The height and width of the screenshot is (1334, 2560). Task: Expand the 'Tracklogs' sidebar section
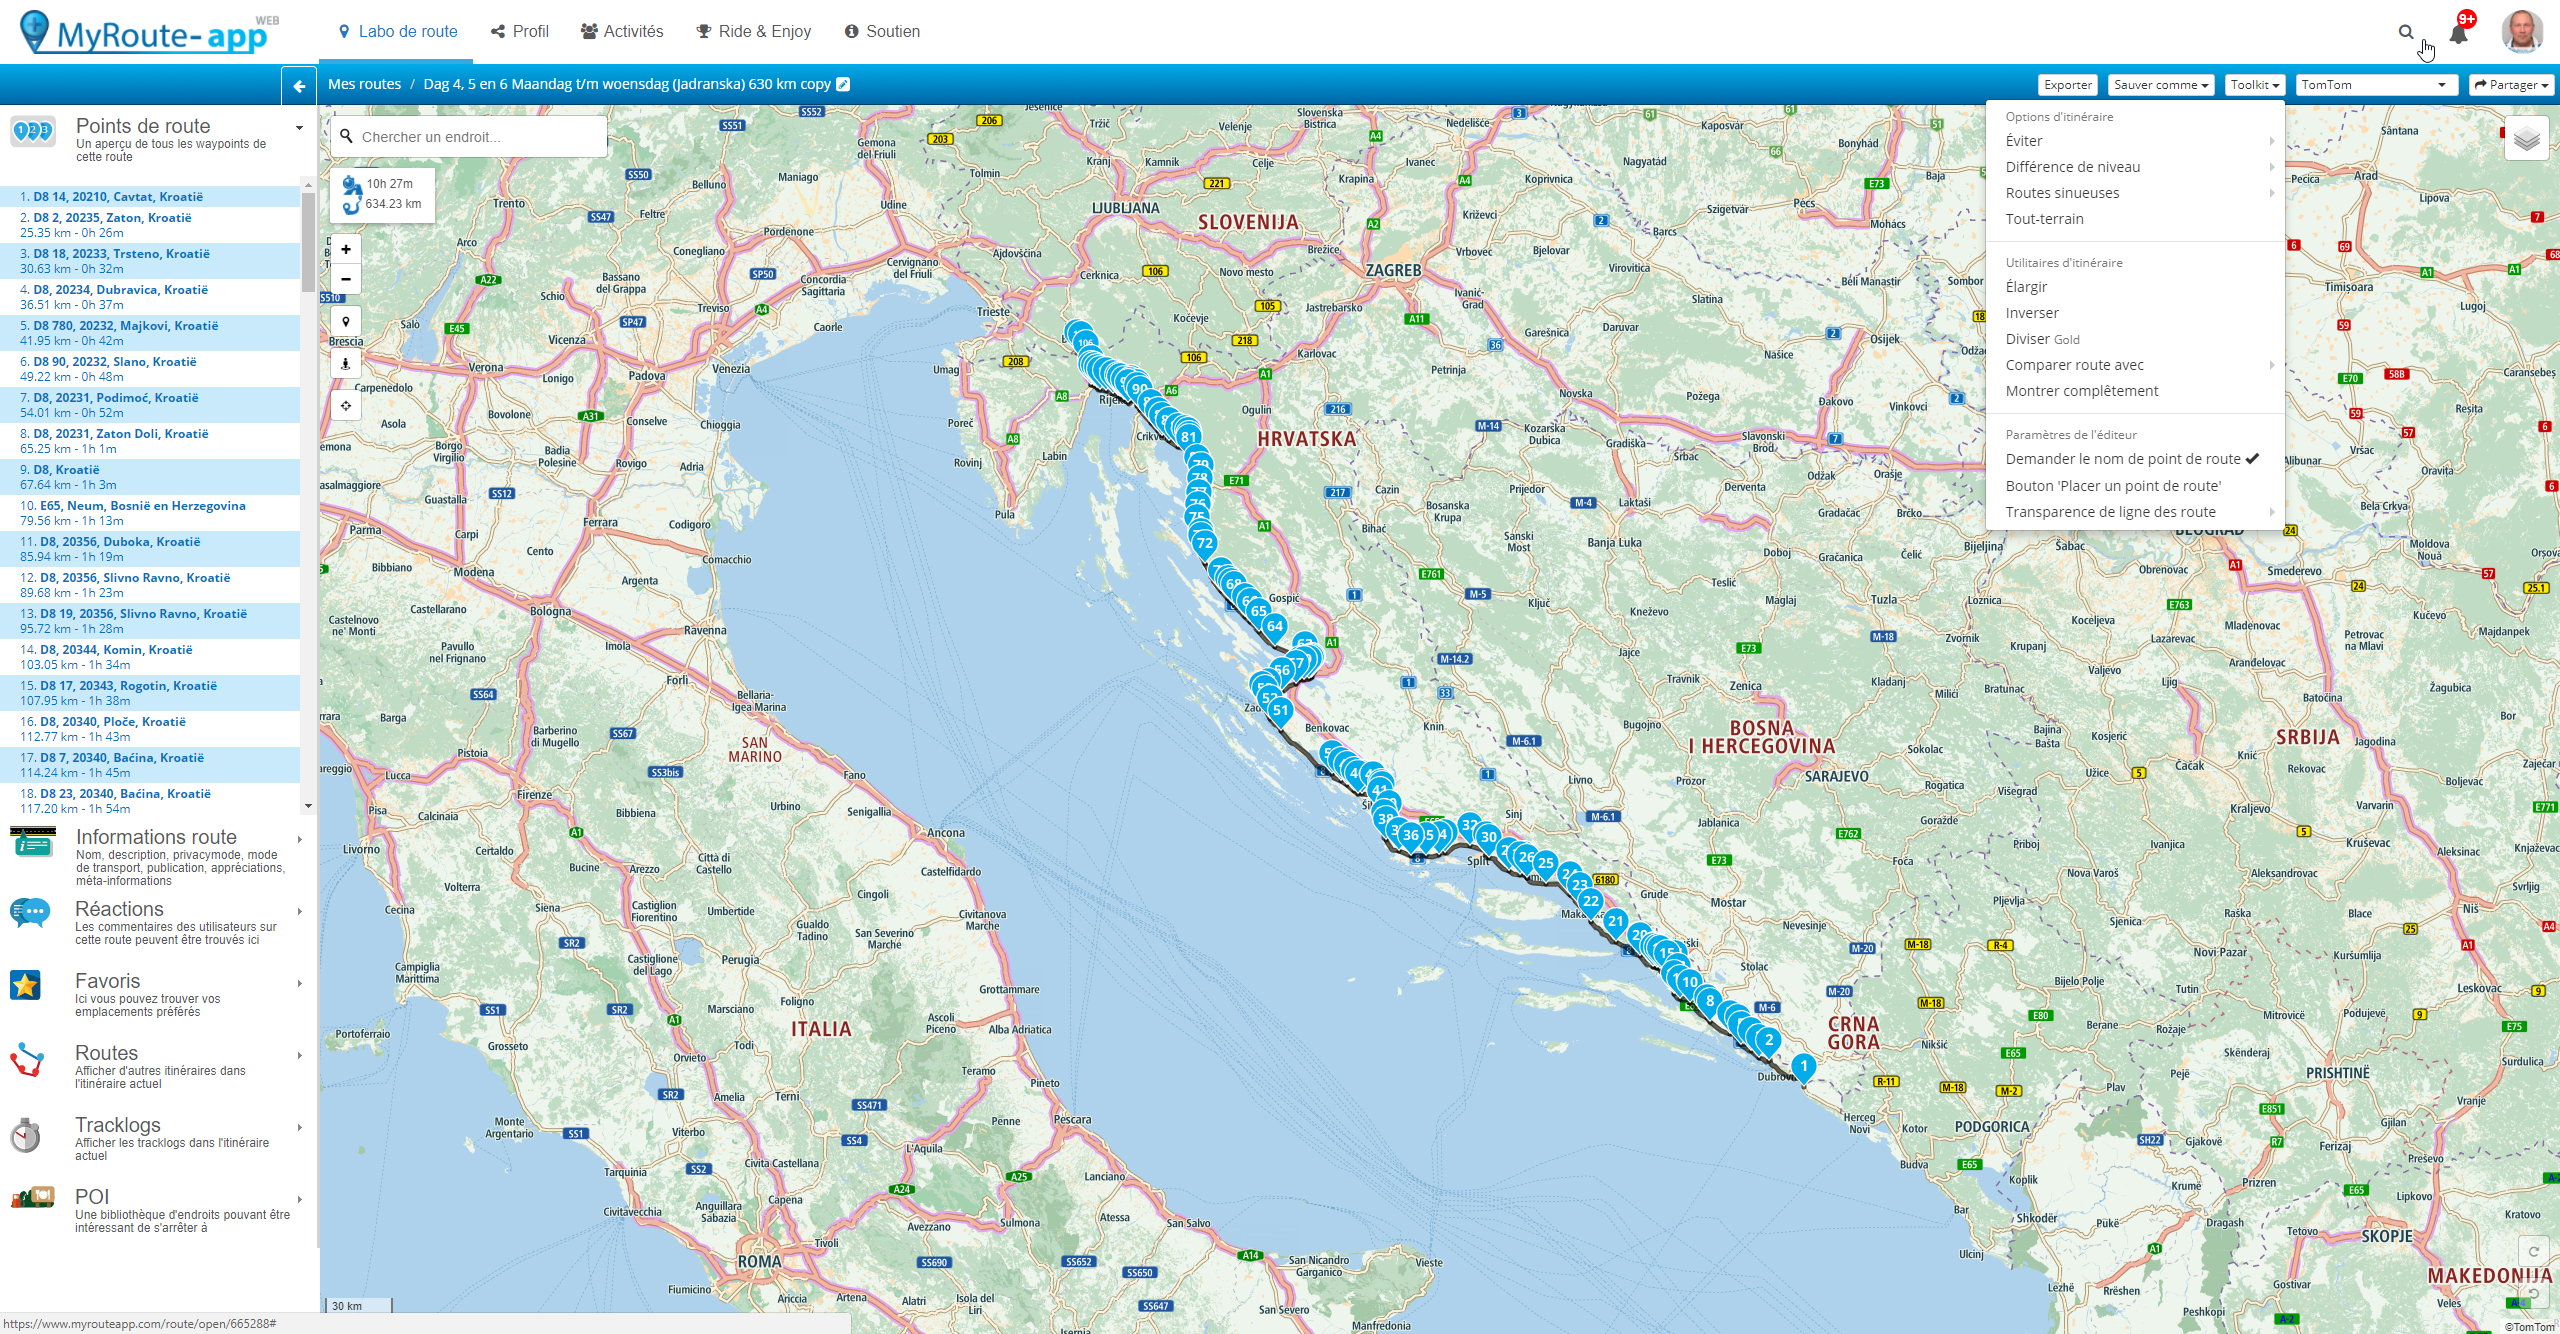[118, 1125]
